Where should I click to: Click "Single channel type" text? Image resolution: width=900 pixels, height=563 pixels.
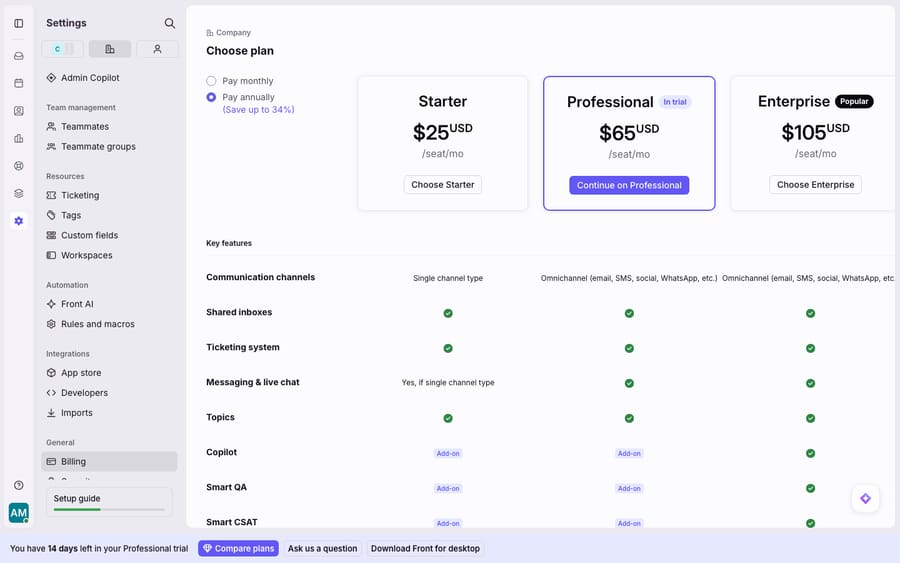click(448, 278)
